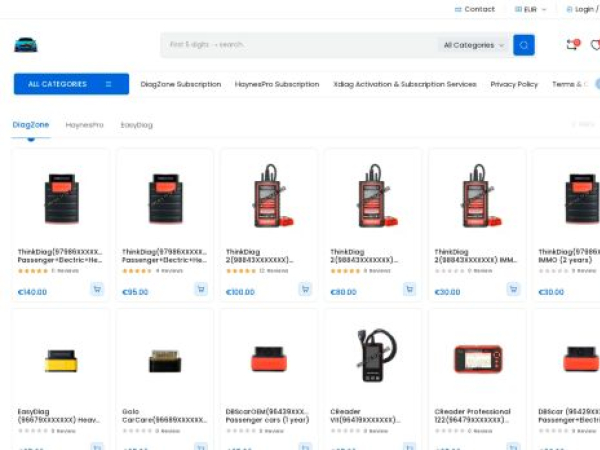Click the hamburger icon in All Categories button

(x=108, y=84)
